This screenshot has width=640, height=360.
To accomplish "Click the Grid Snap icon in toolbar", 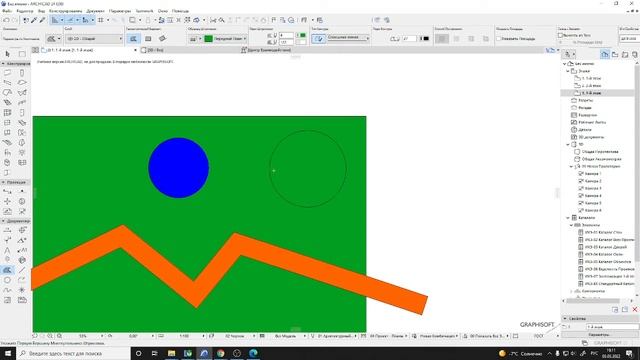I will click(x=100, y=20).
